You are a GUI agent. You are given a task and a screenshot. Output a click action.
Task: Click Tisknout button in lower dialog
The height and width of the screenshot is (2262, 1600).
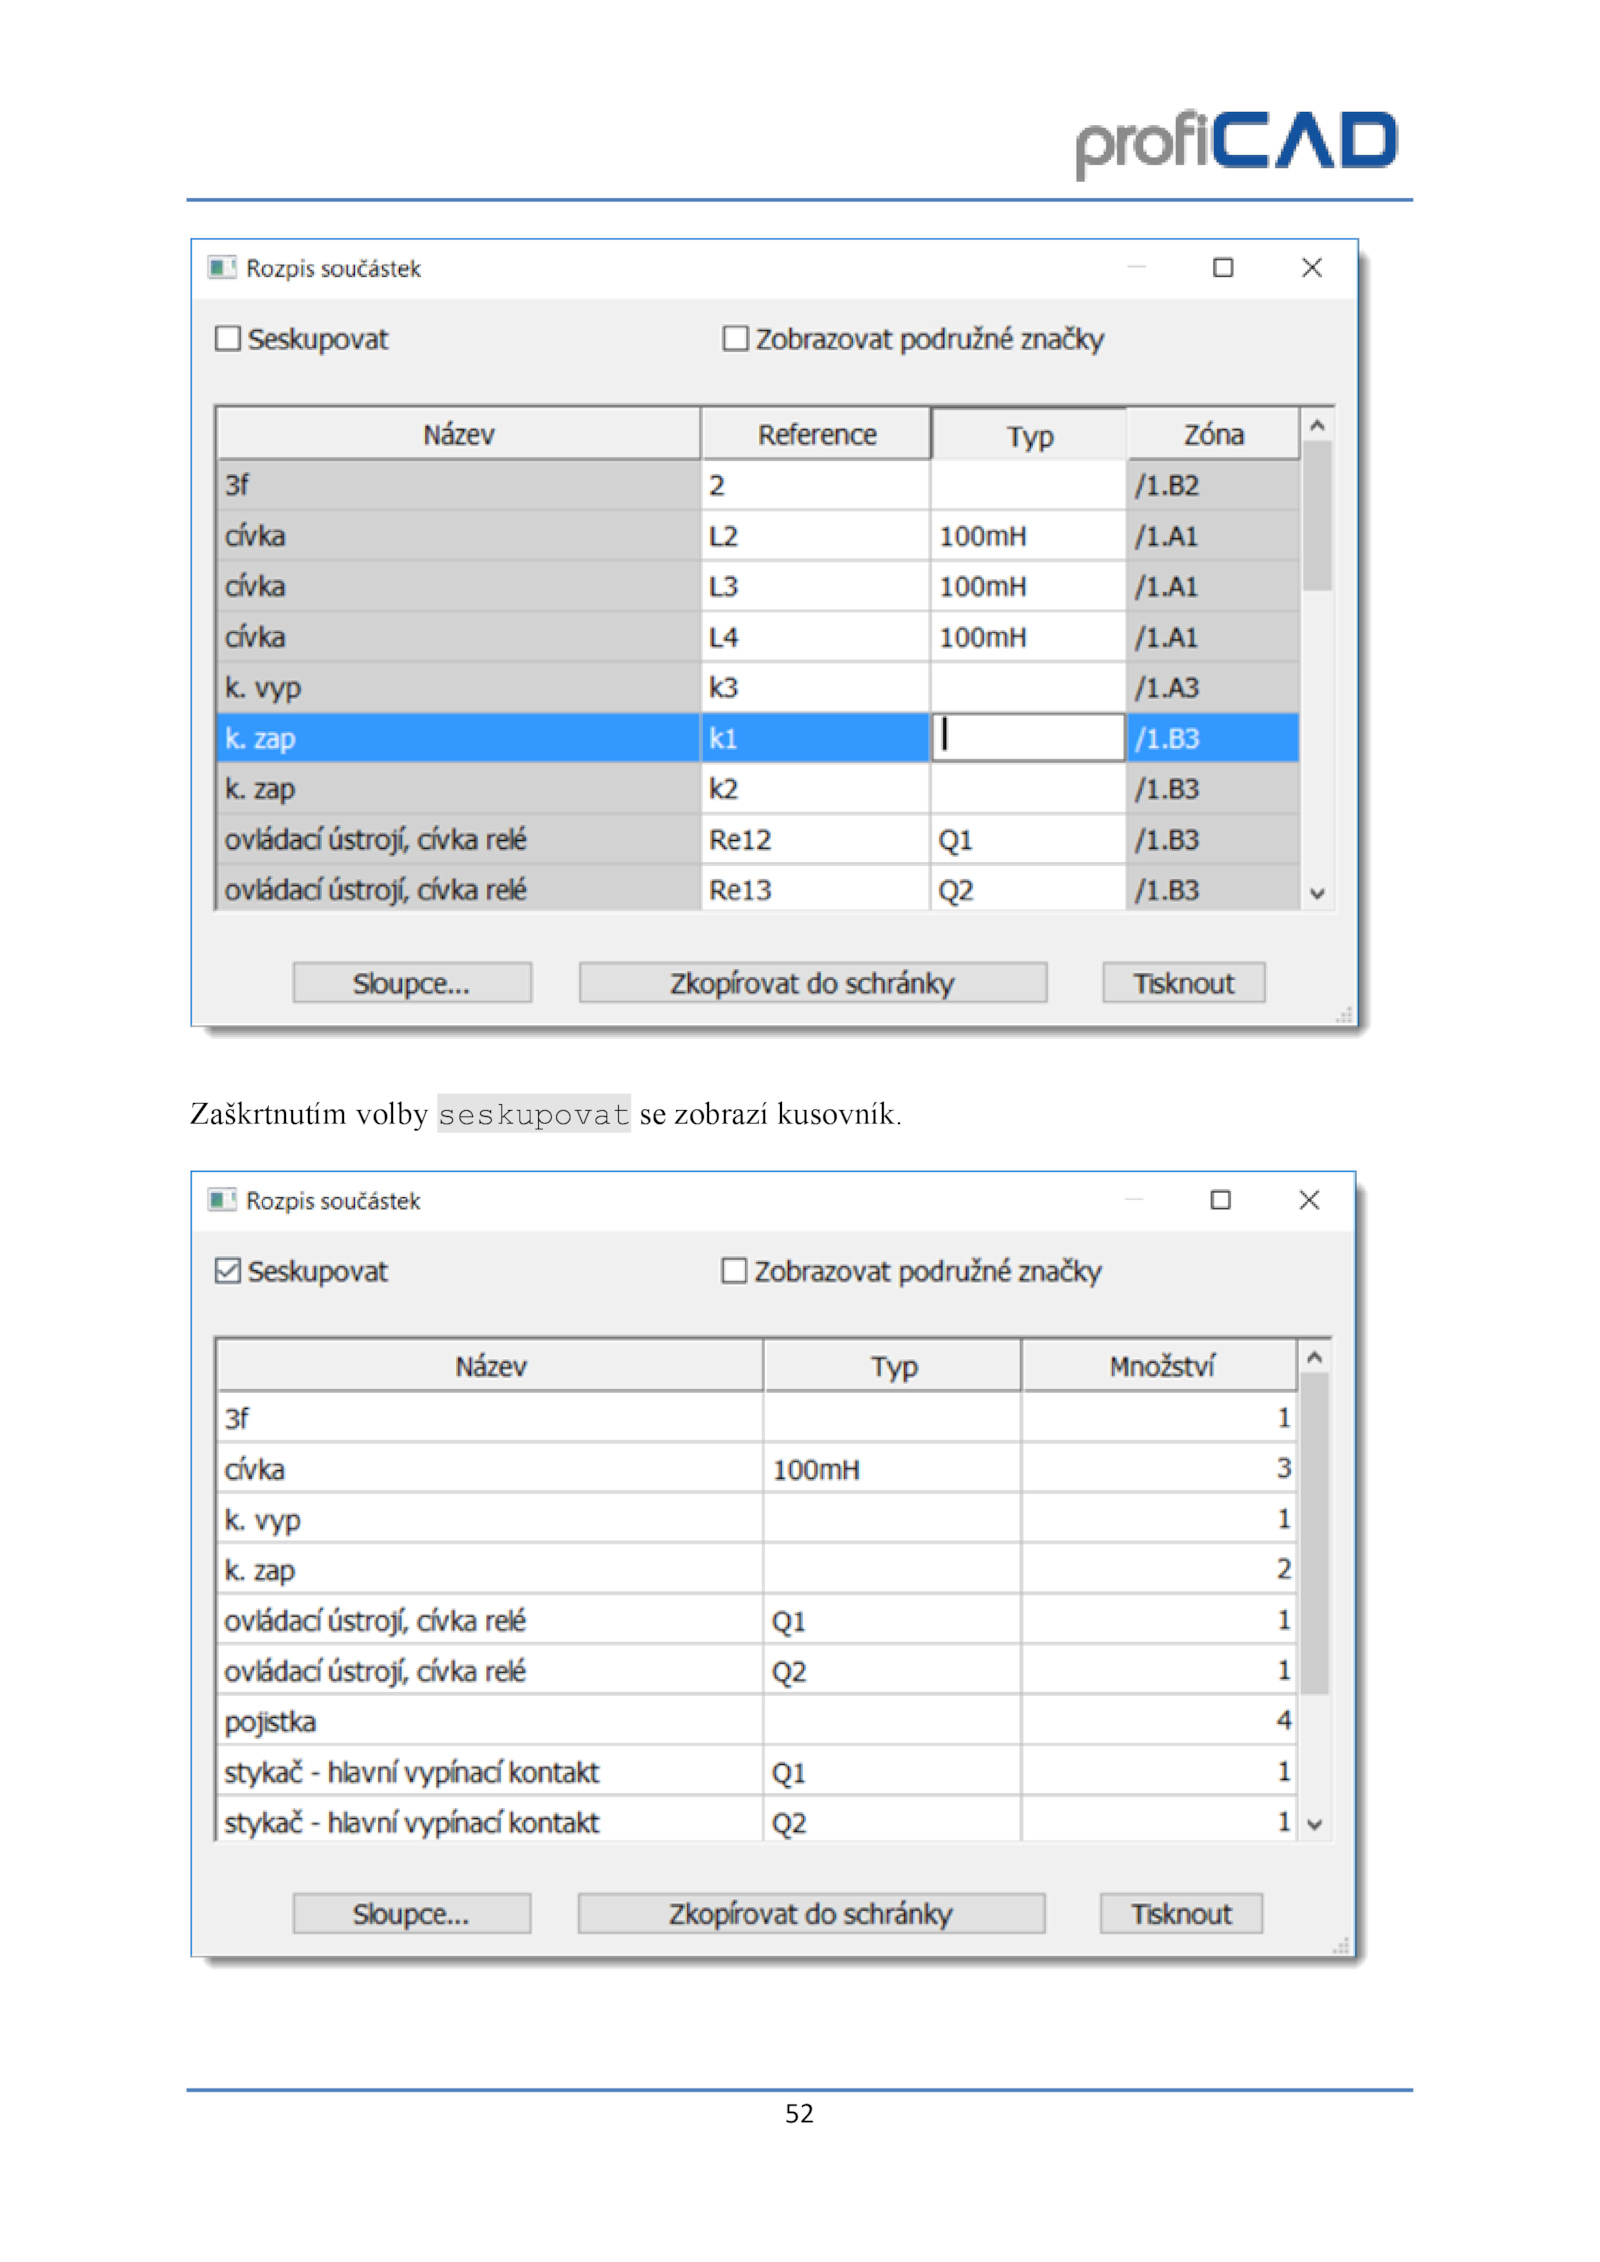(x=1182, y=1914)
